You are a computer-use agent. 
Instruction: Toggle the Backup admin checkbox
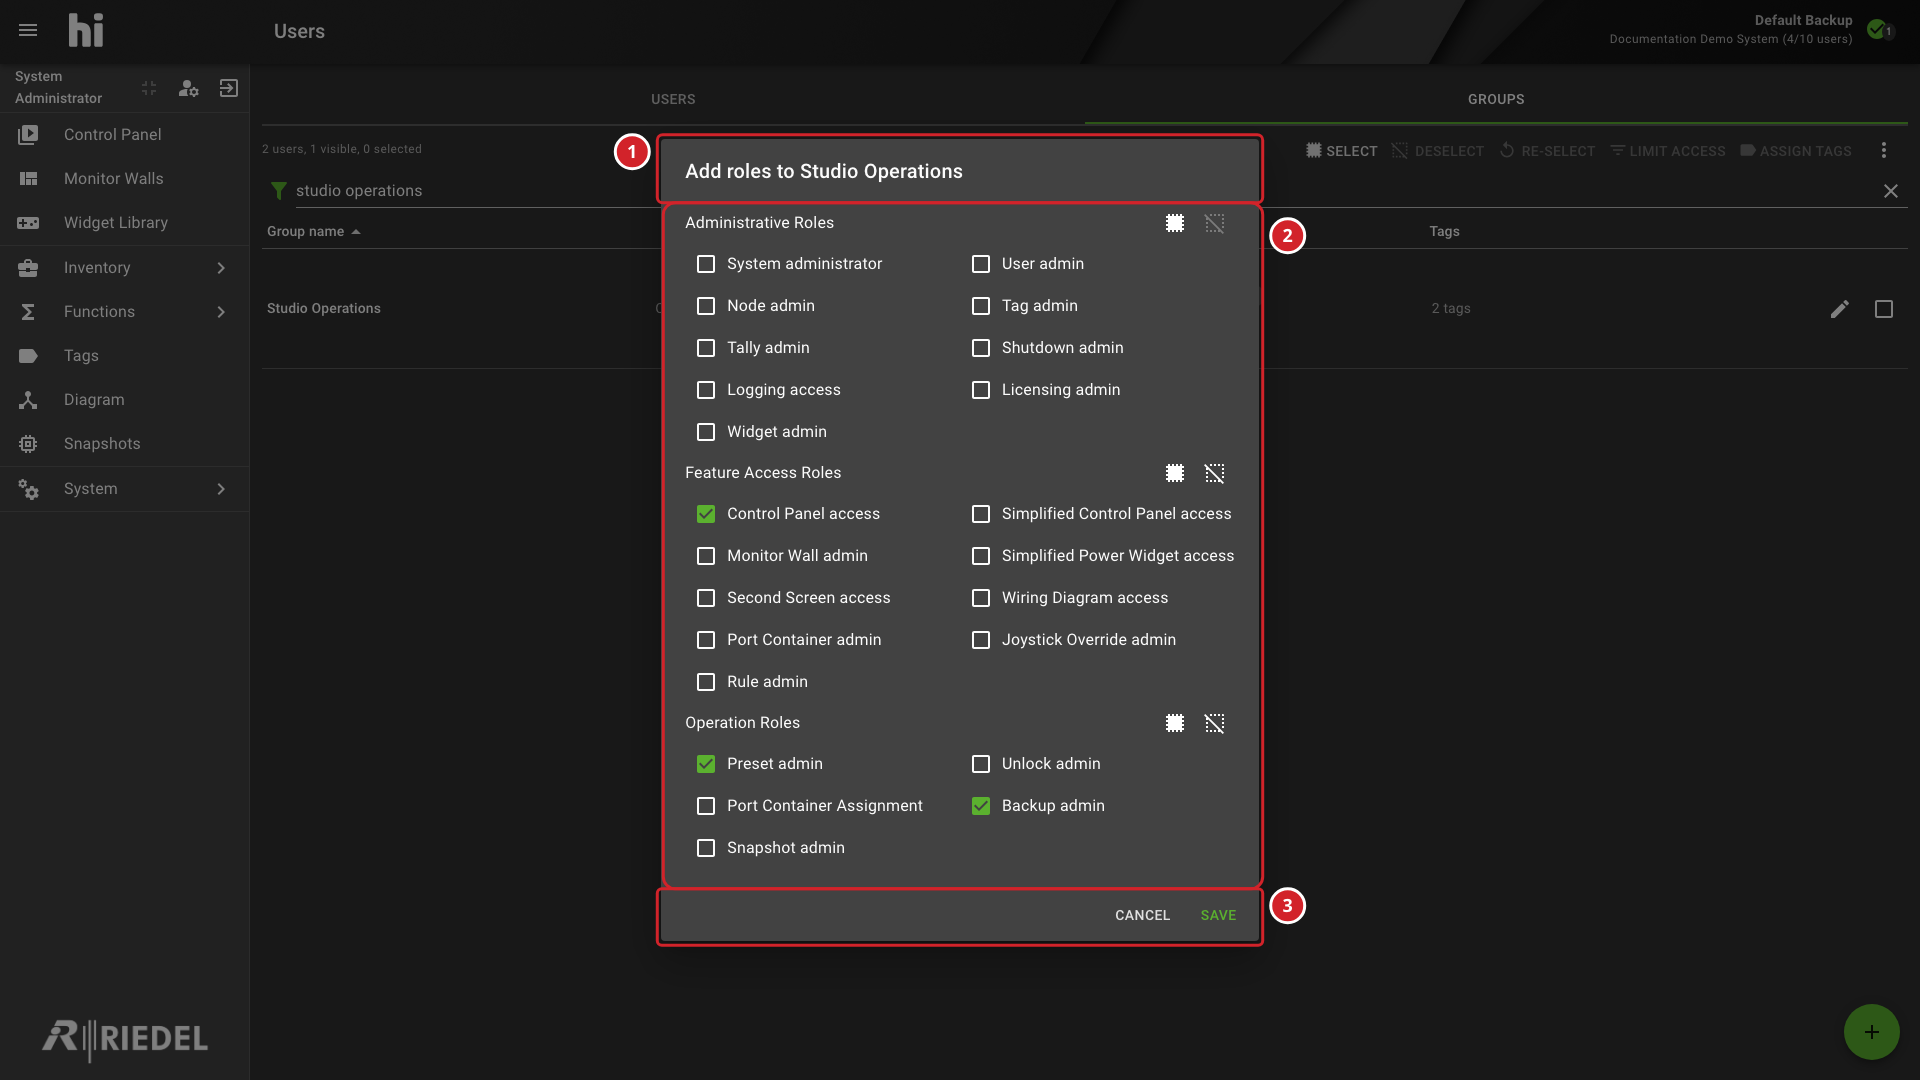pyautogui.click(x=981, y=806)
